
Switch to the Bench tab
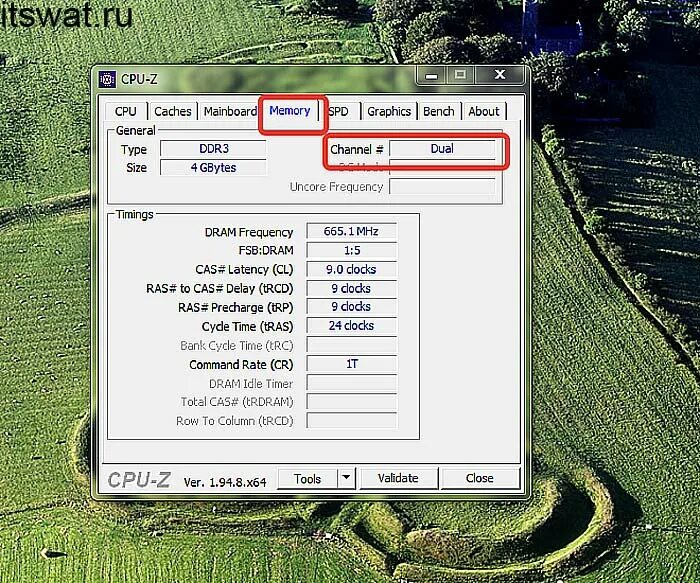tap(439, 111)
